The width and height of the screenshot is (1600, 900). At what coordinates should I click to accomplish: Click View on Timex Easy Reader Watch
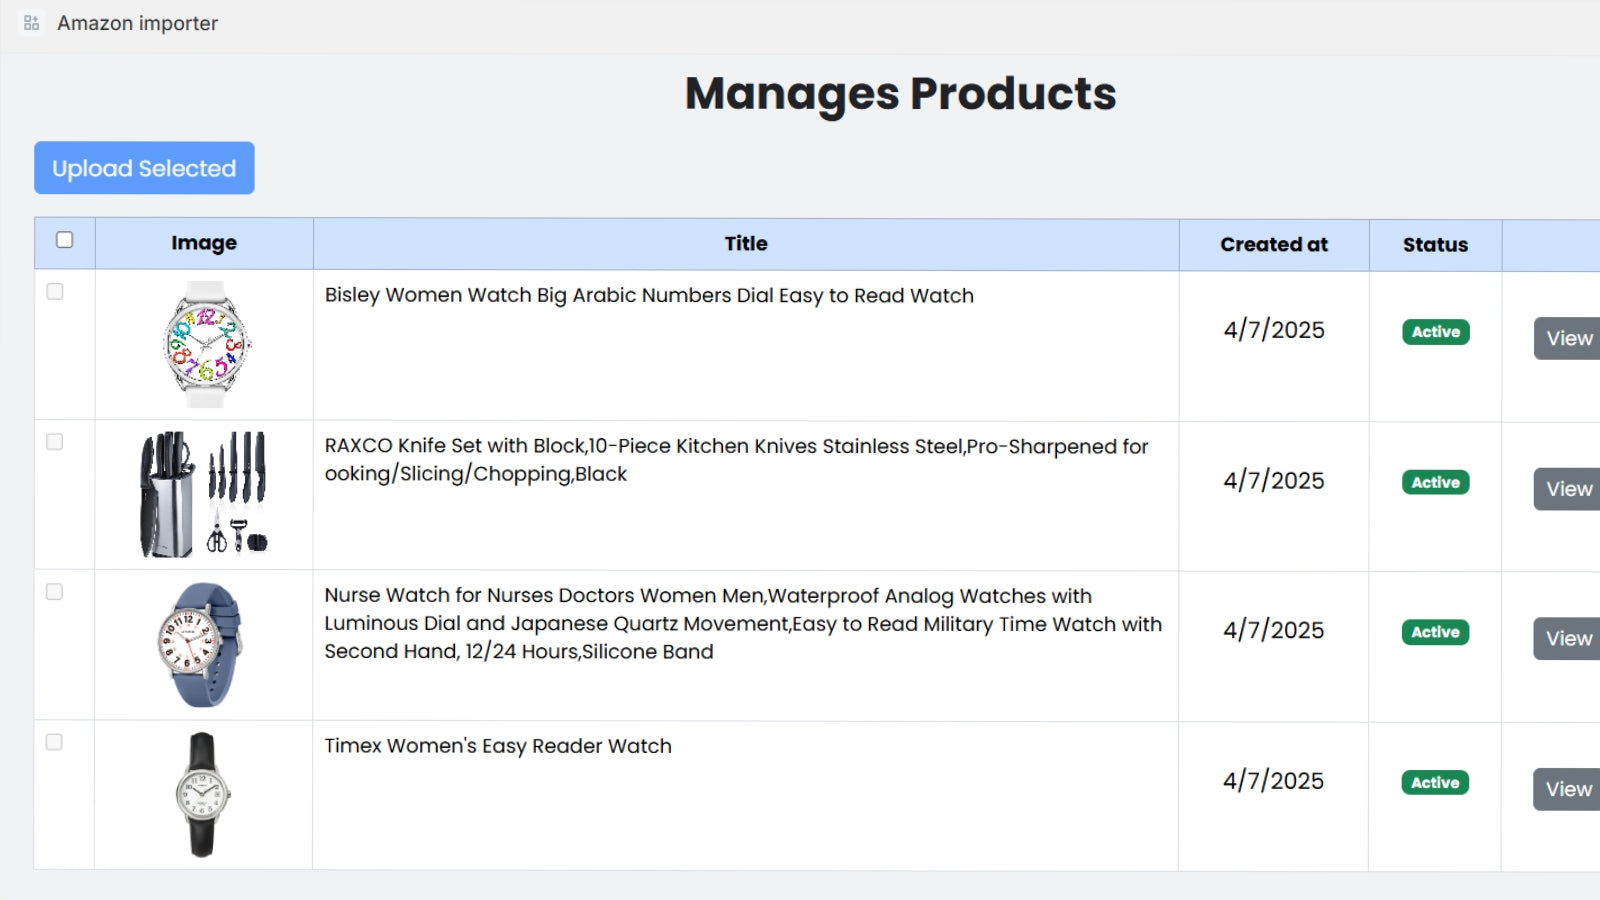click(1568, 789)
